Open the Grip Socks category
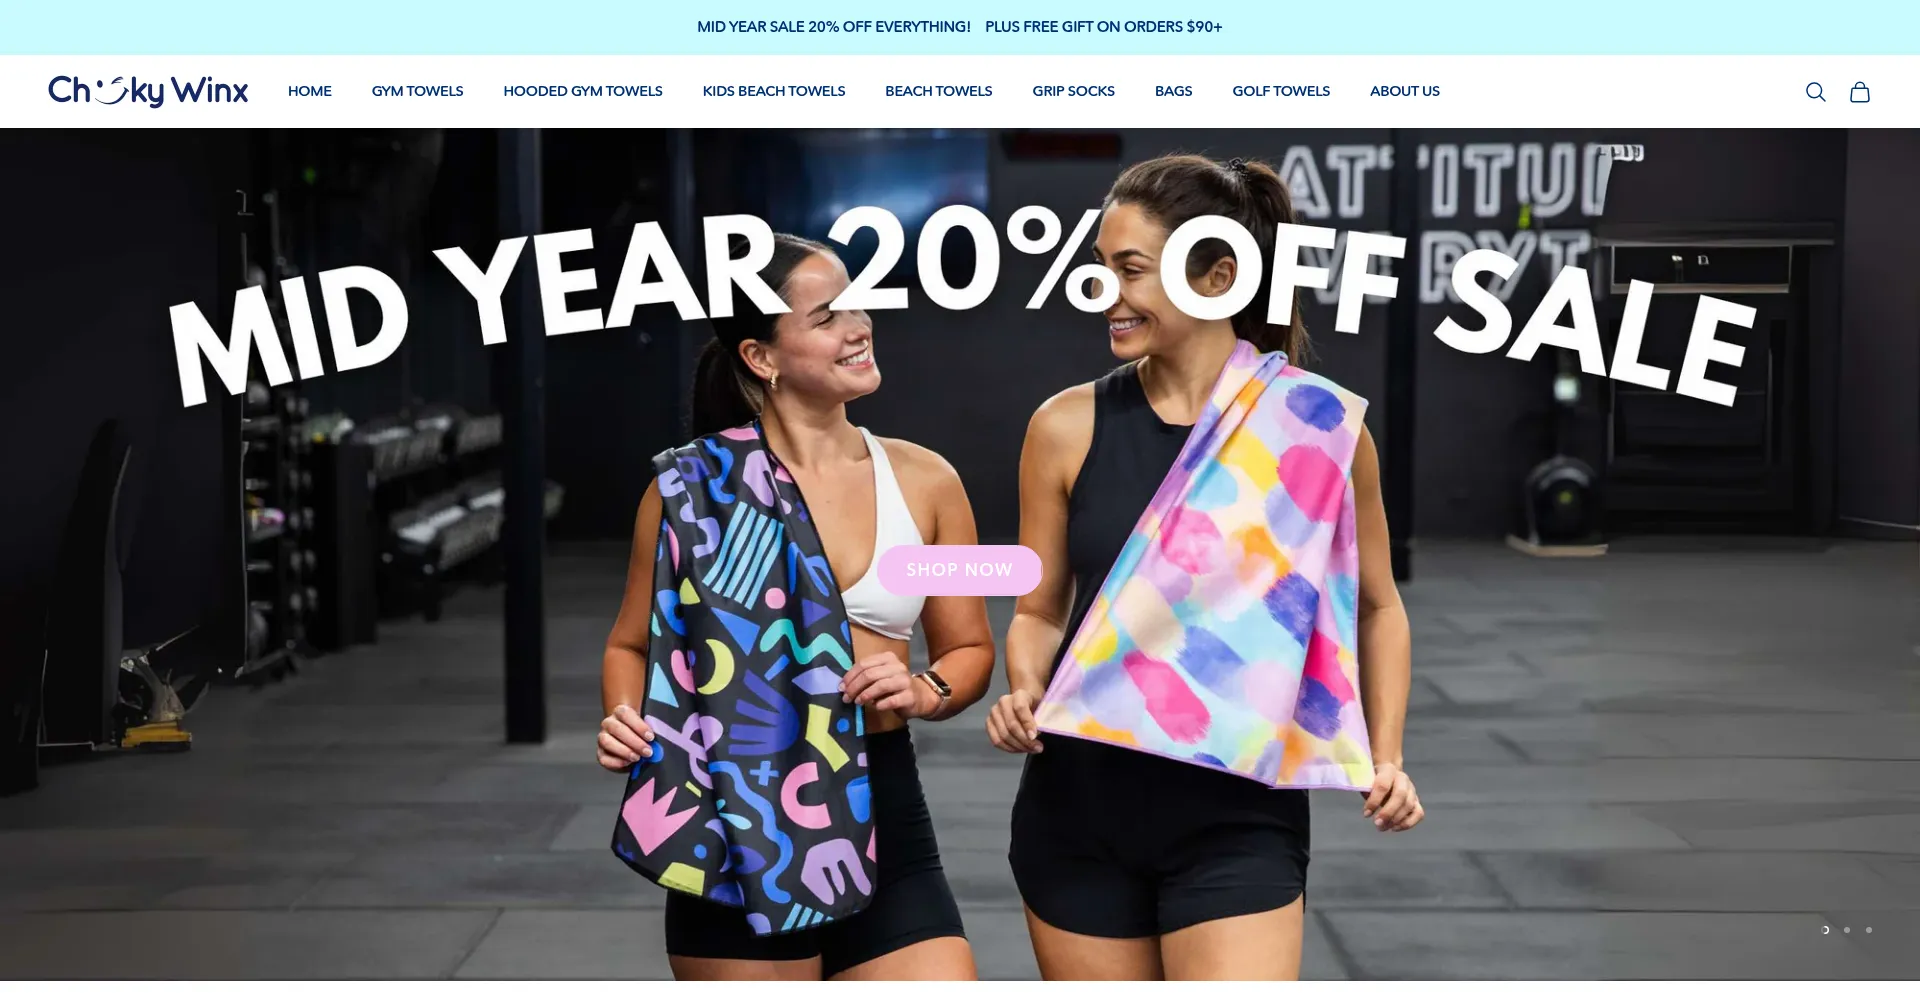1920x993 pixels. pos(1073,91)
